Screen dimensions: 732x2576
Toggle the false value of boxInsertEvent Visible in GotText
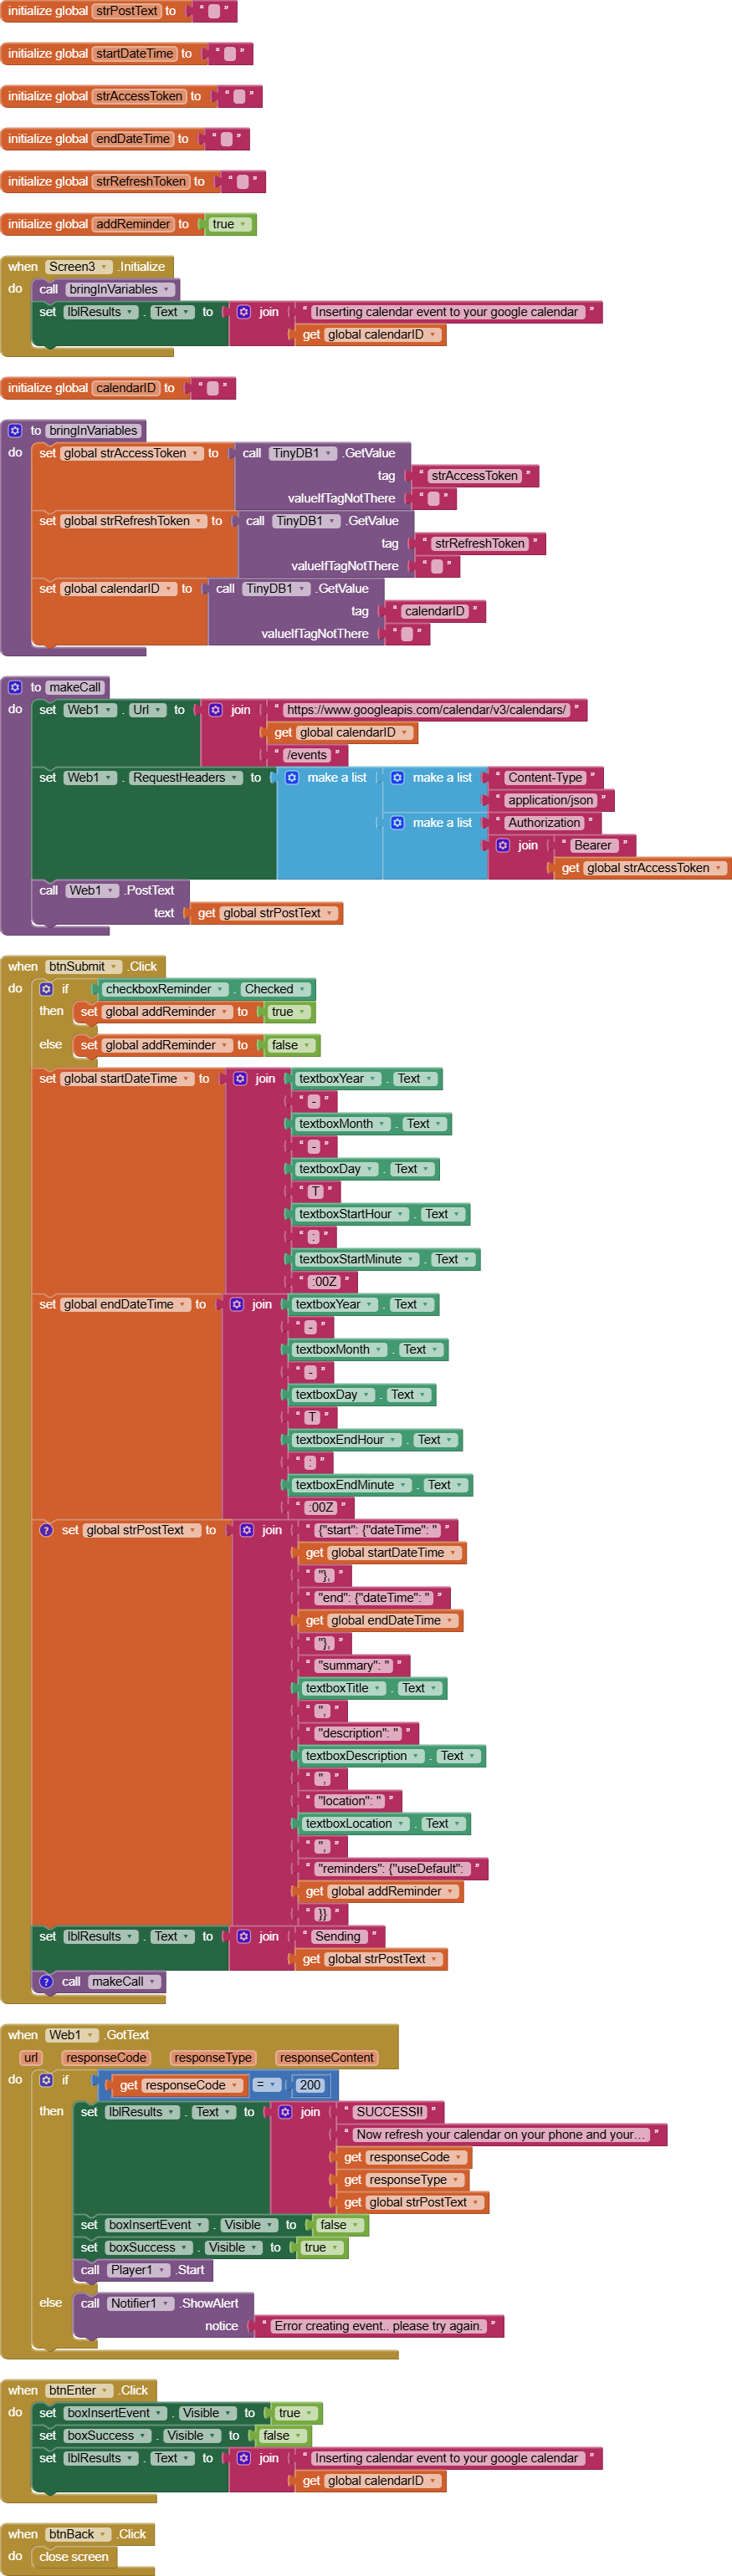coord(339,2225)
